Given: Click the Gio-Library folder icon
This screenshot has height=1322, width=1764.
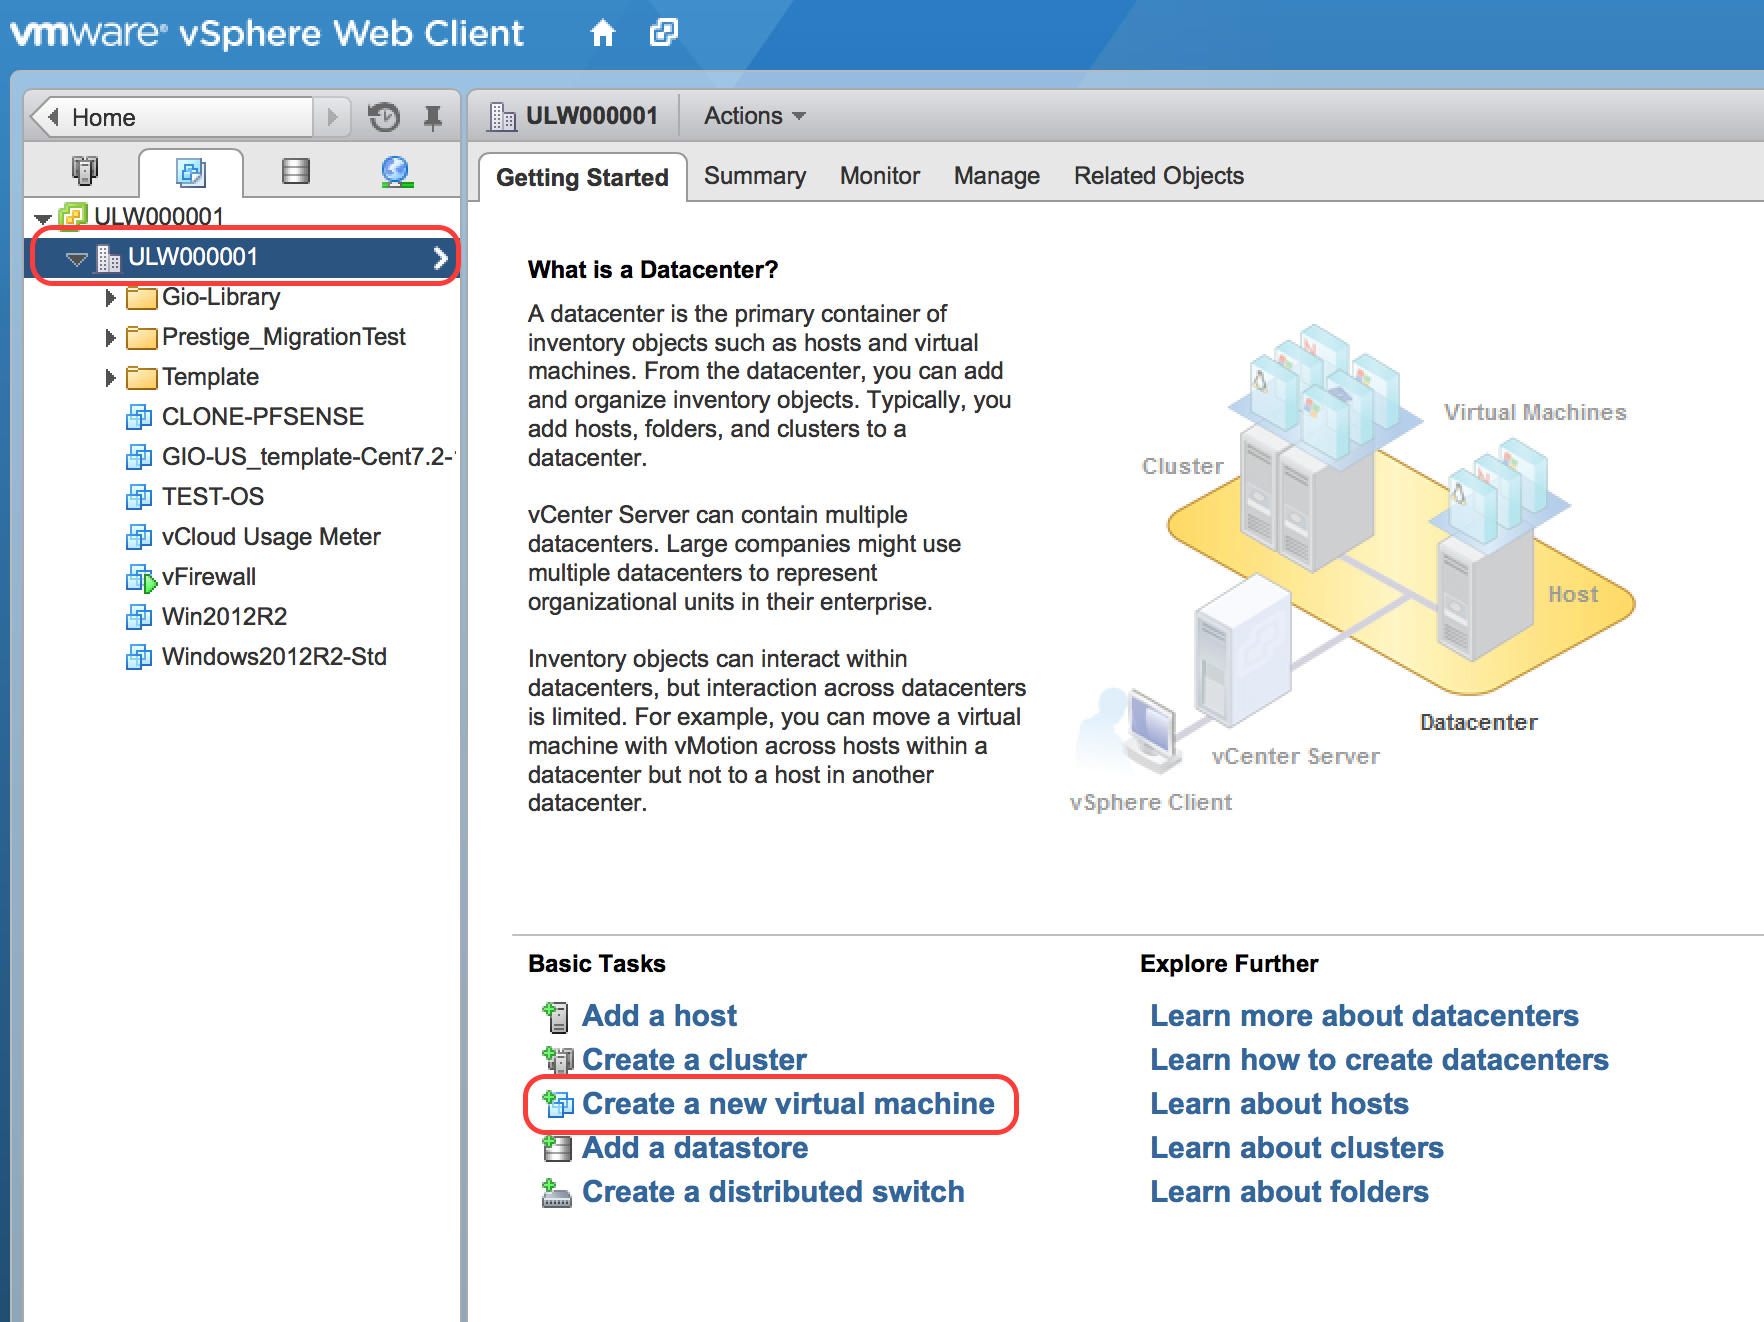Looking at the screenshot, I should point(142,298).
